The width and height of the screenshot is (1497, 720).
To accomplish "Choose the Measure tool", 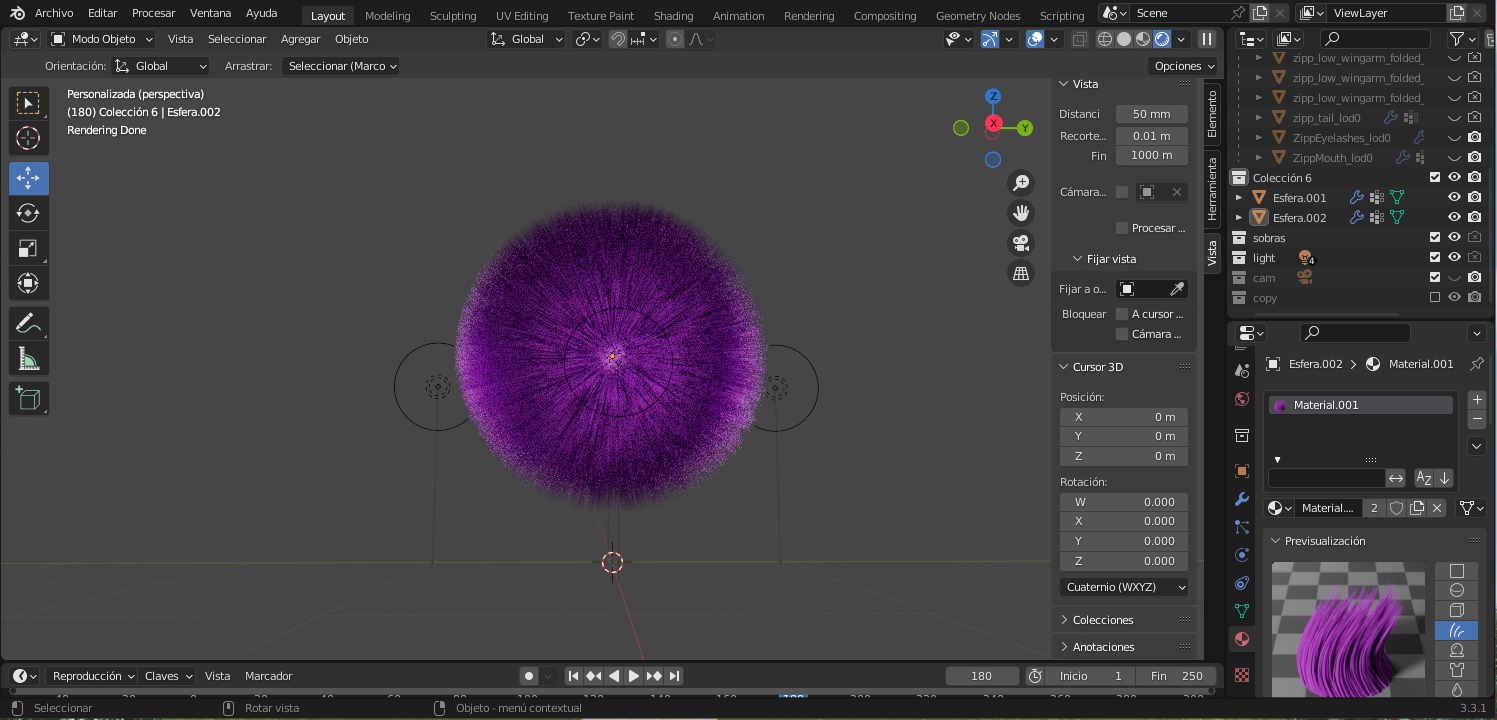I will tap(29, 358).
